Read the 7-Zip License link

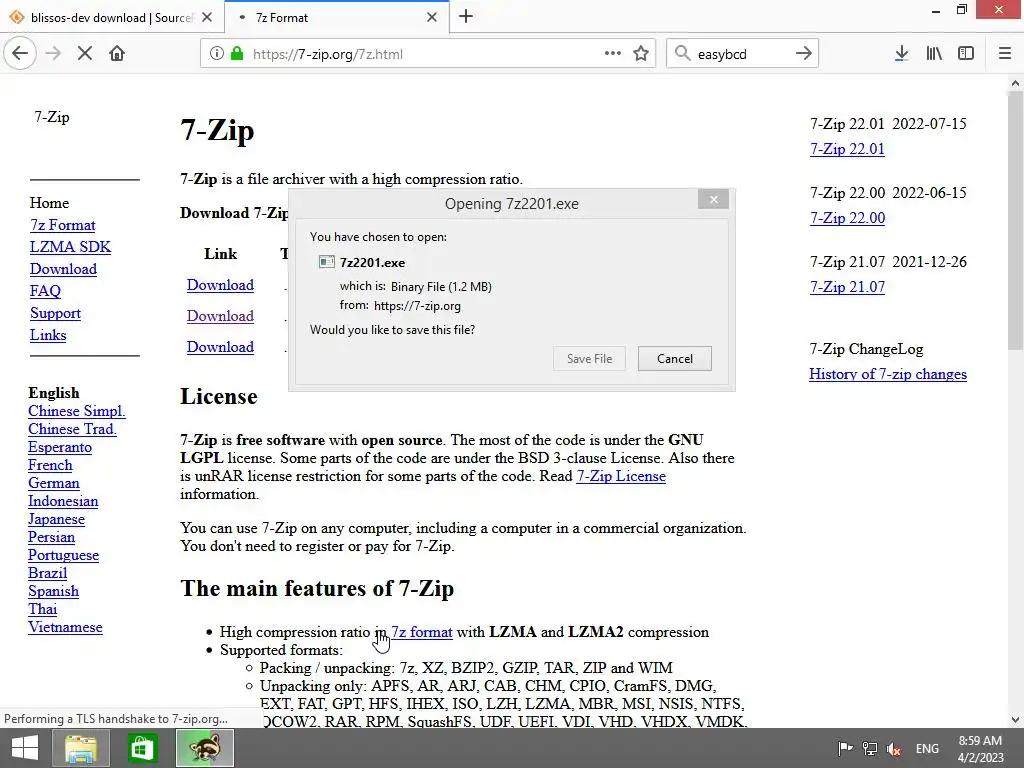coord(621,476)
